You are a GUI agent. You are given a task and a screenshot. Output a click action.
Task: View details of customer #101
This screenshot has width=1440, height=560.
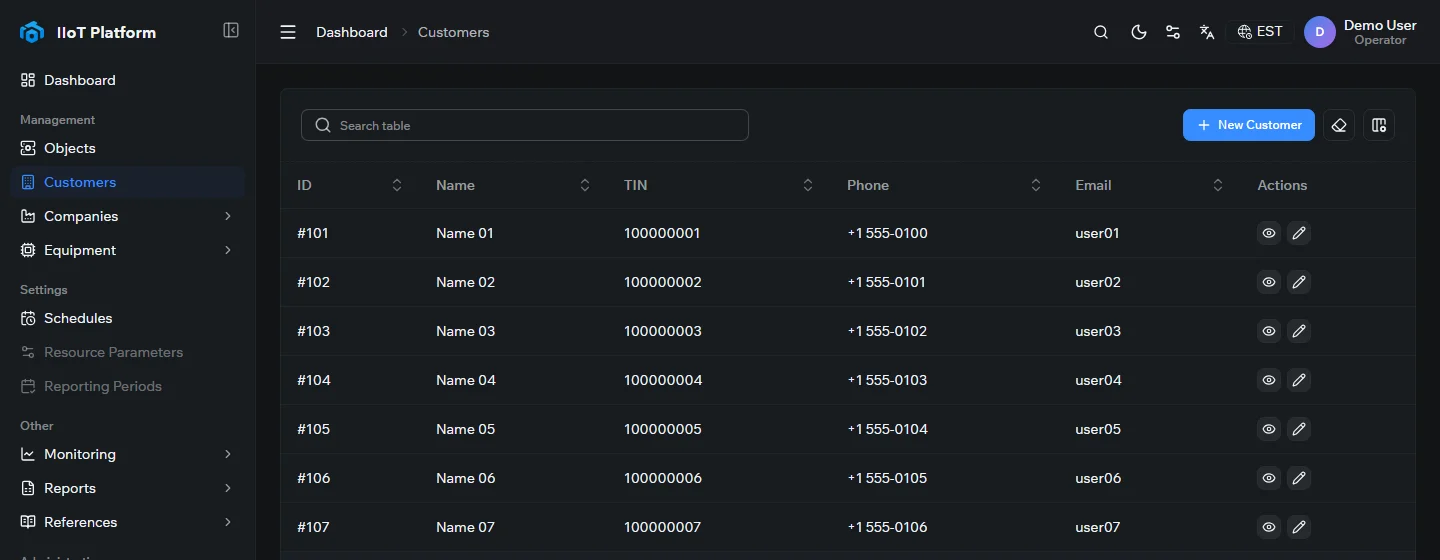(1269, 233)
